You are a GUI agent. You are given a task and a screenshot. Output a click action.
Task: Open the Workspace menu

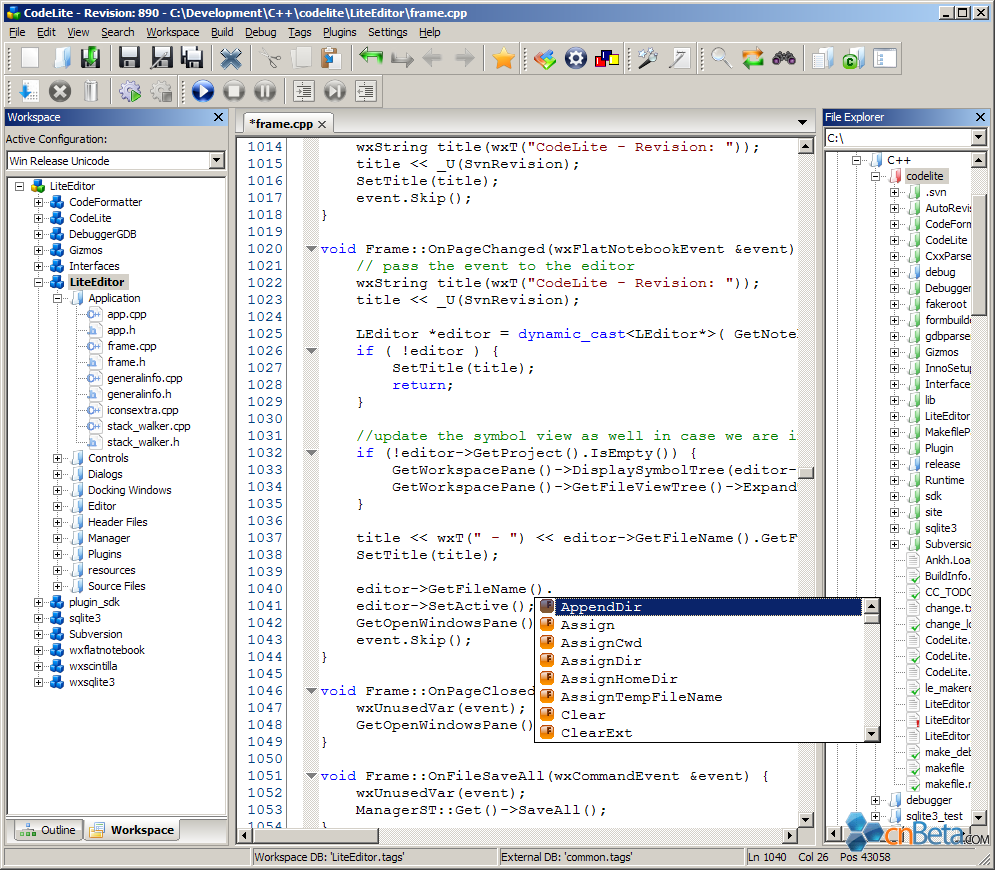click(173, 32)
